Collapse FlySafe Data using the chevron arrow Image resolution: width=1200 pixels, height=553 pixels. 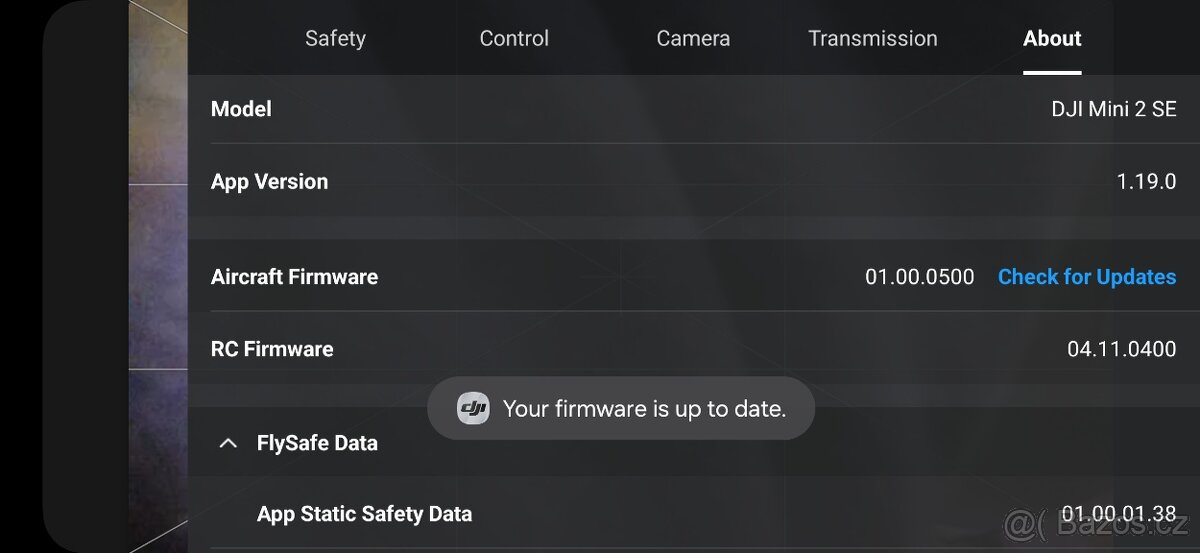coord(228,443)
